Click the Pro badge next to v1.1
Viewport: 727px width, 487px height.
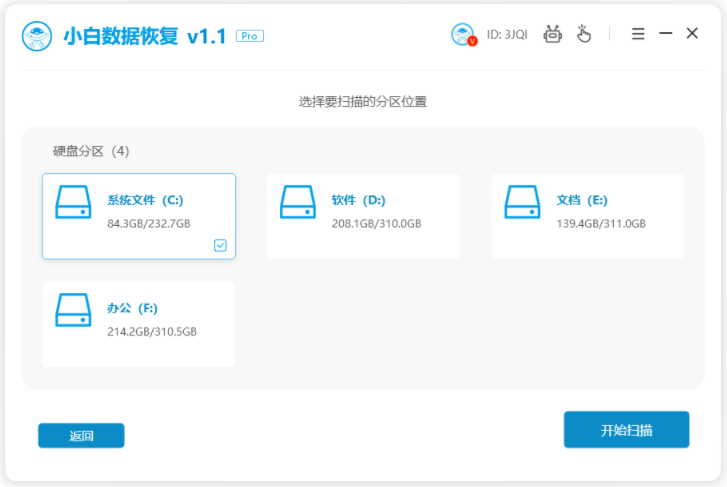[249, 36]
